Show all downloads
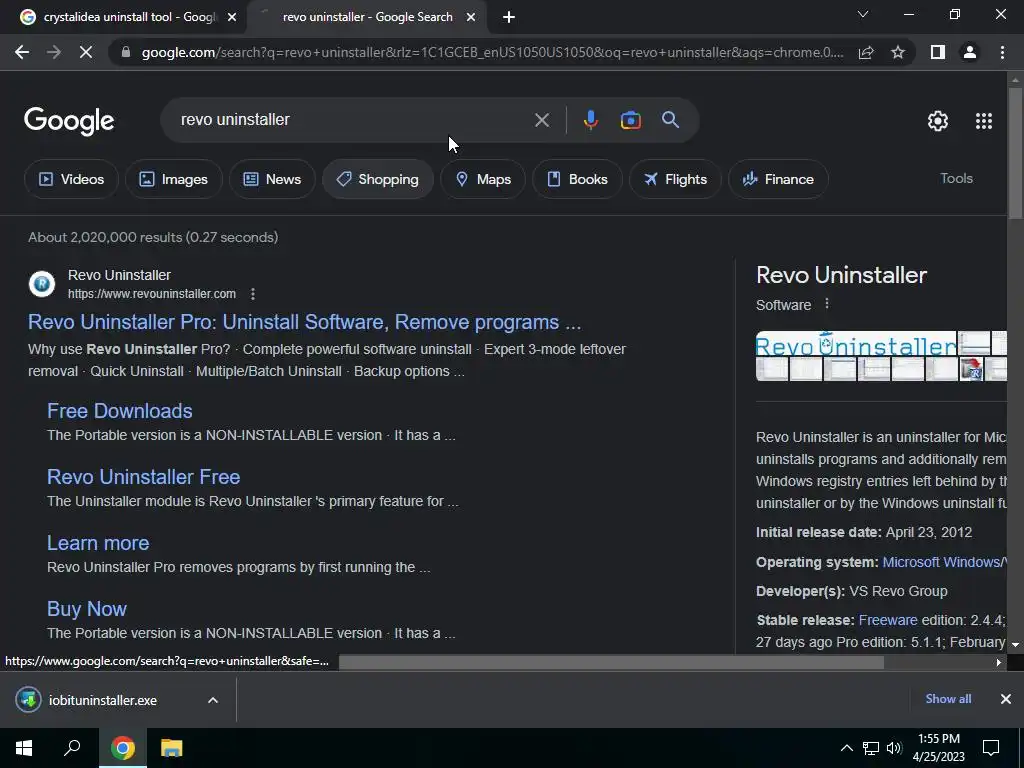Screen dimensions: 1024x768 click(x=948, y=699)
